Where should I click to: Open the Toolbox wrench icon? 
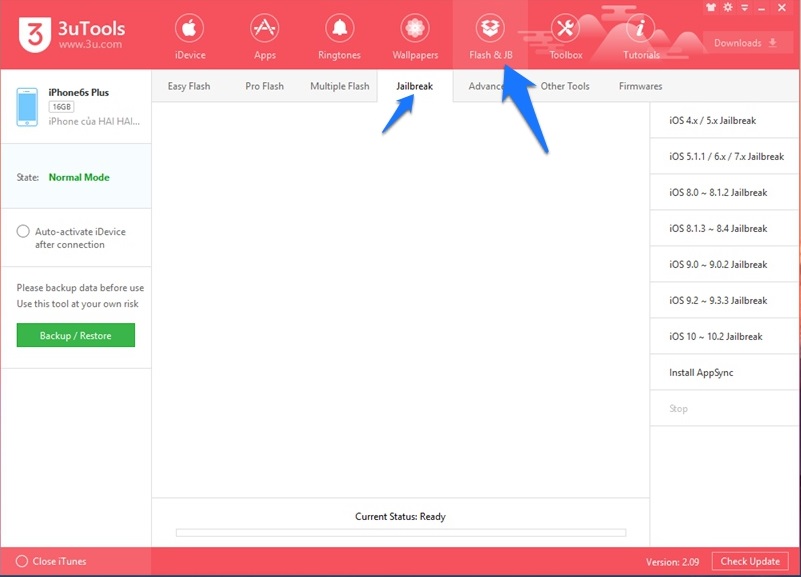(565, 28)
